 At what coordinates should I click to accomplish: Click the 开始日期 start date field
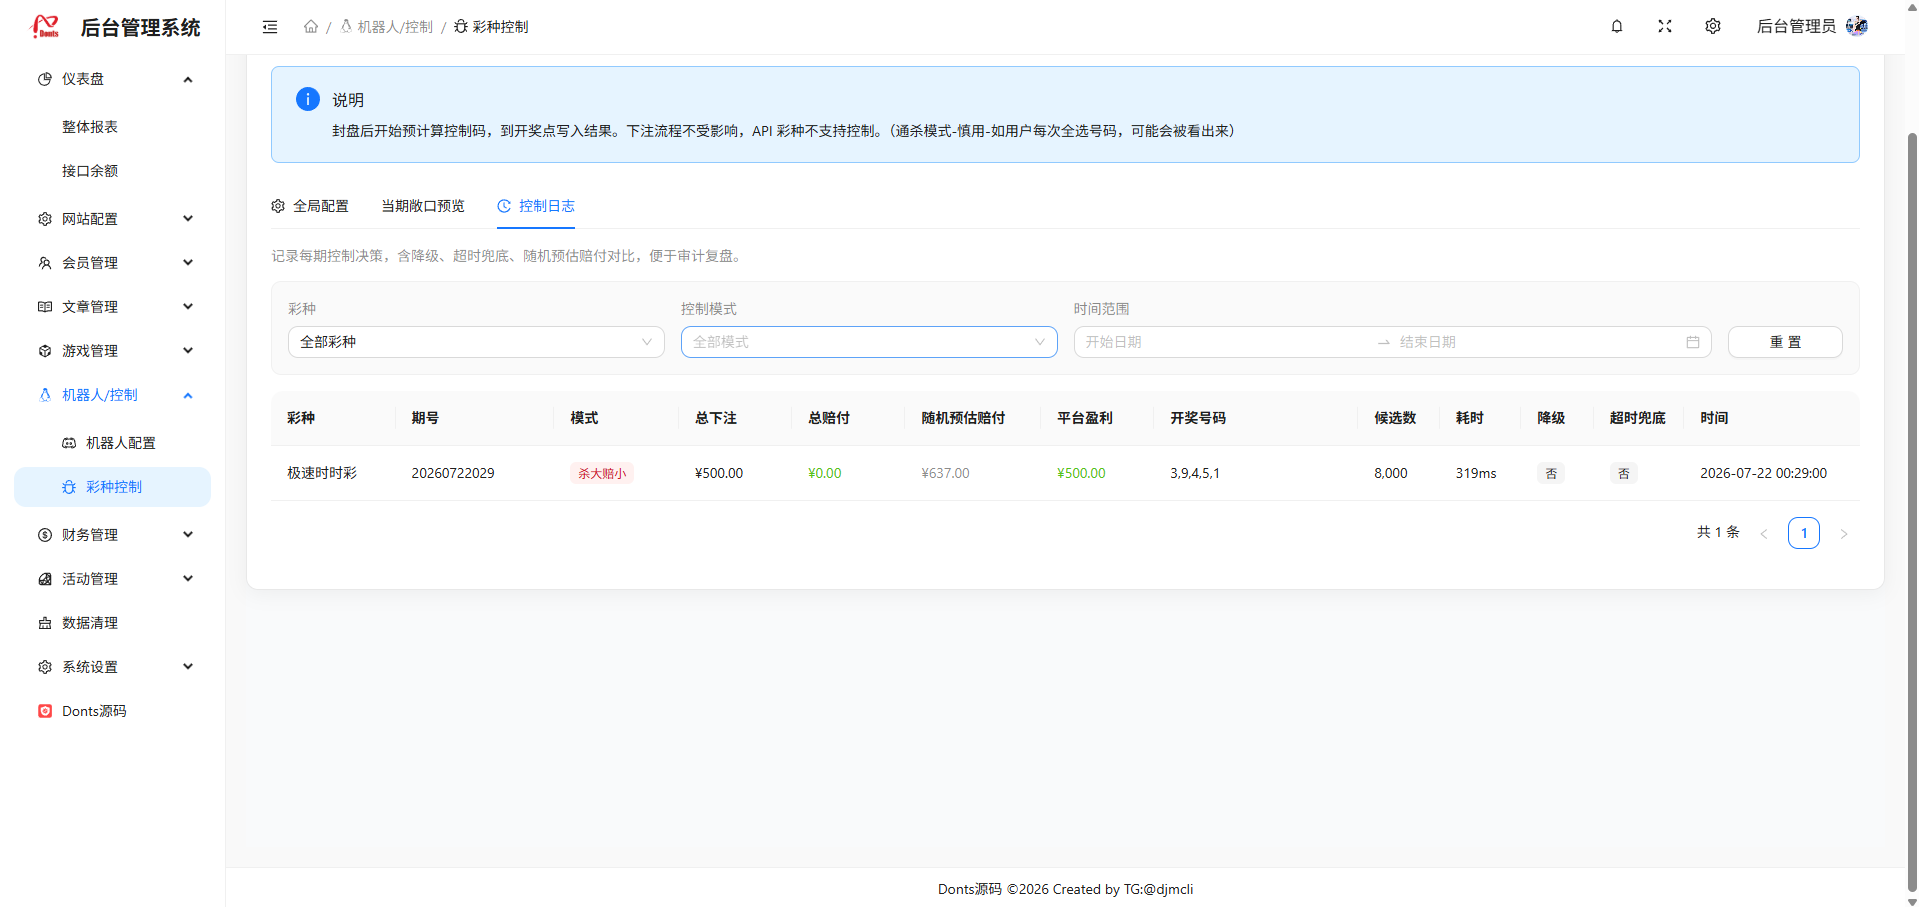(1225, 342)
